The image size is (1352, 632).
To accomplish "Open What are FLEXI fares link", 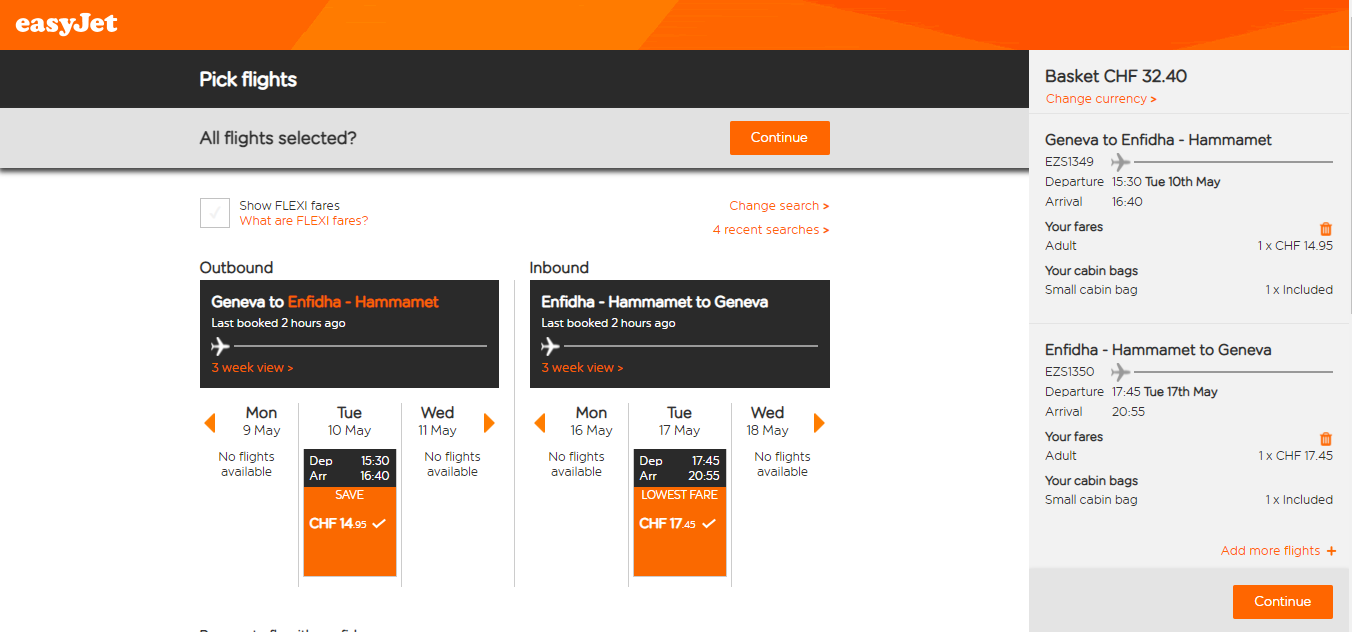I will tap(304, 221).
